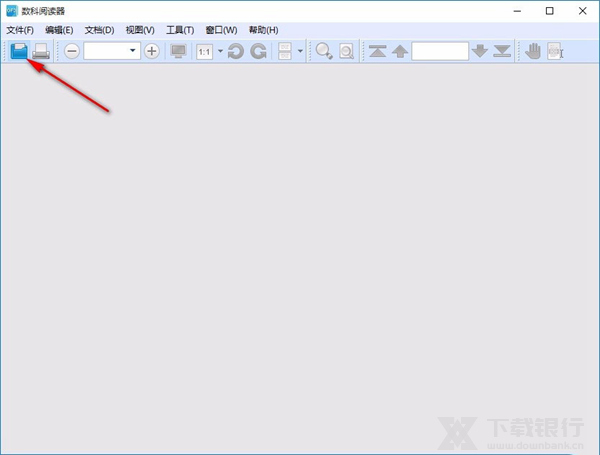
Task: Select the 1:1 actual size button
Action: (x=204, y=51)
